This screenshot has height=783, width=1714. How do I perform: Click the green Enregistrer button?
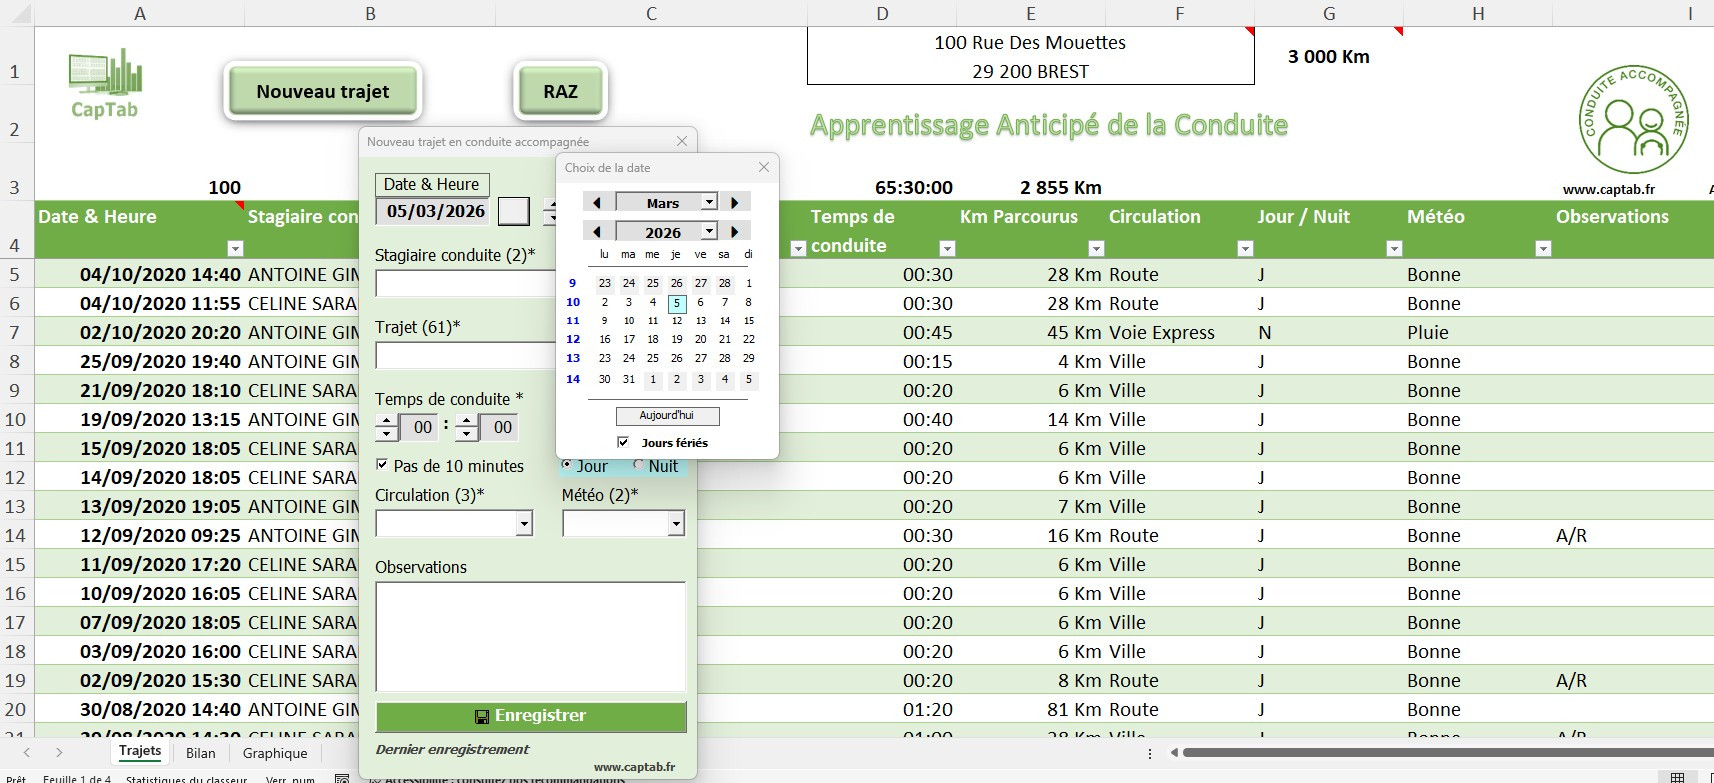[531, 716]
